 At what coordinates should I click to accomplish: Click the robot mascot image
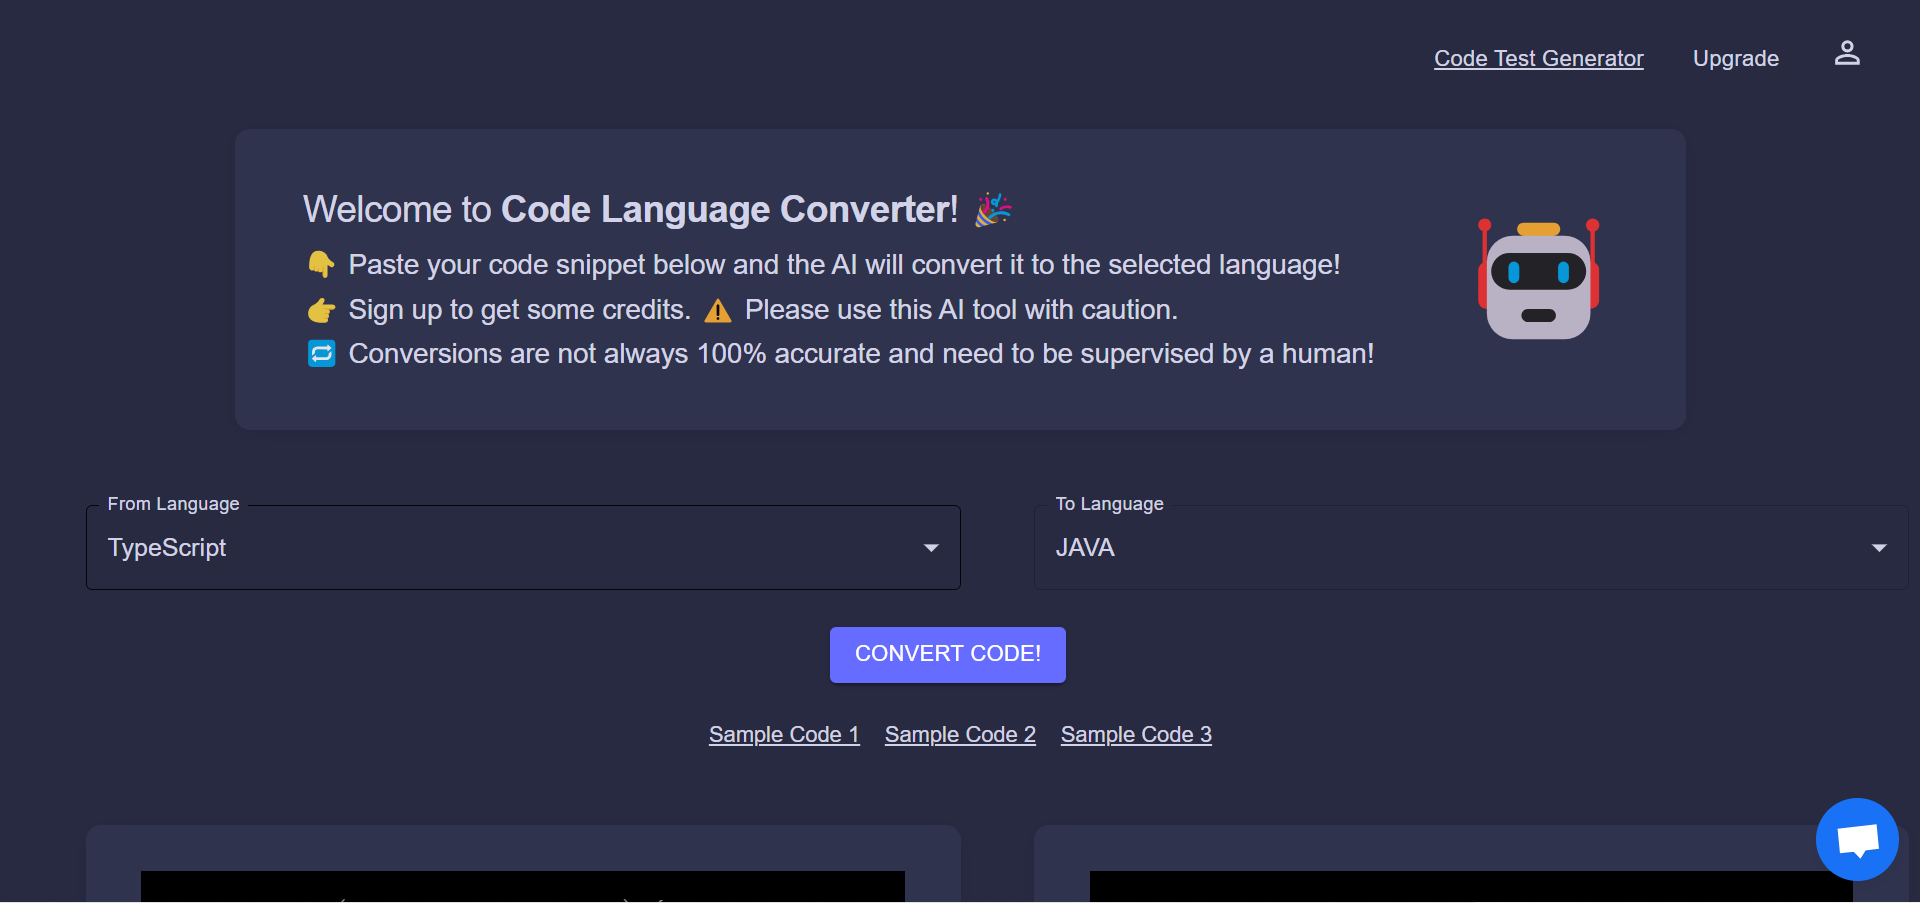point(1538,279)
